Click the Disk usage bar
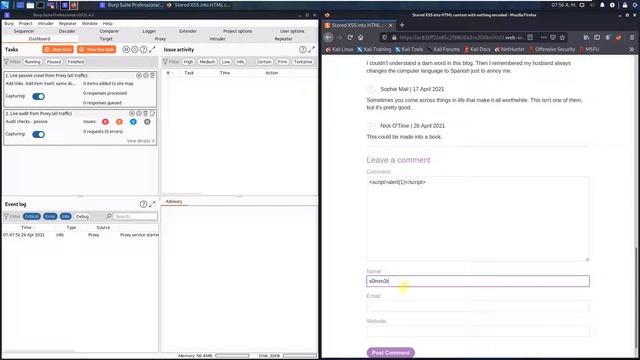Viewport: 640px width, 360px height. pos(300,356)
